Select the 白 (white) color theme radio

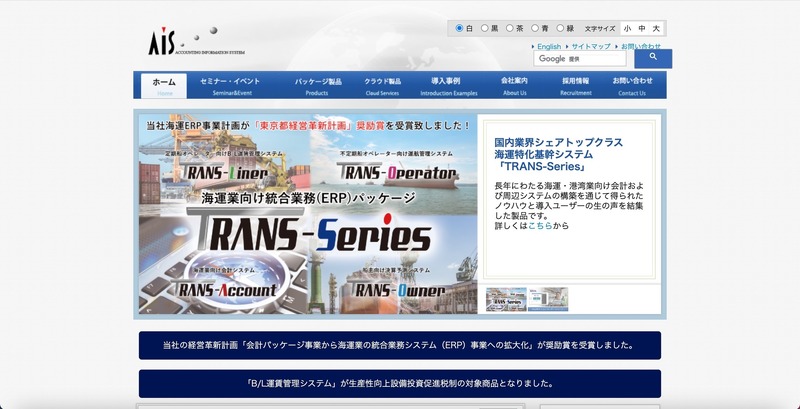pos(459,28)
